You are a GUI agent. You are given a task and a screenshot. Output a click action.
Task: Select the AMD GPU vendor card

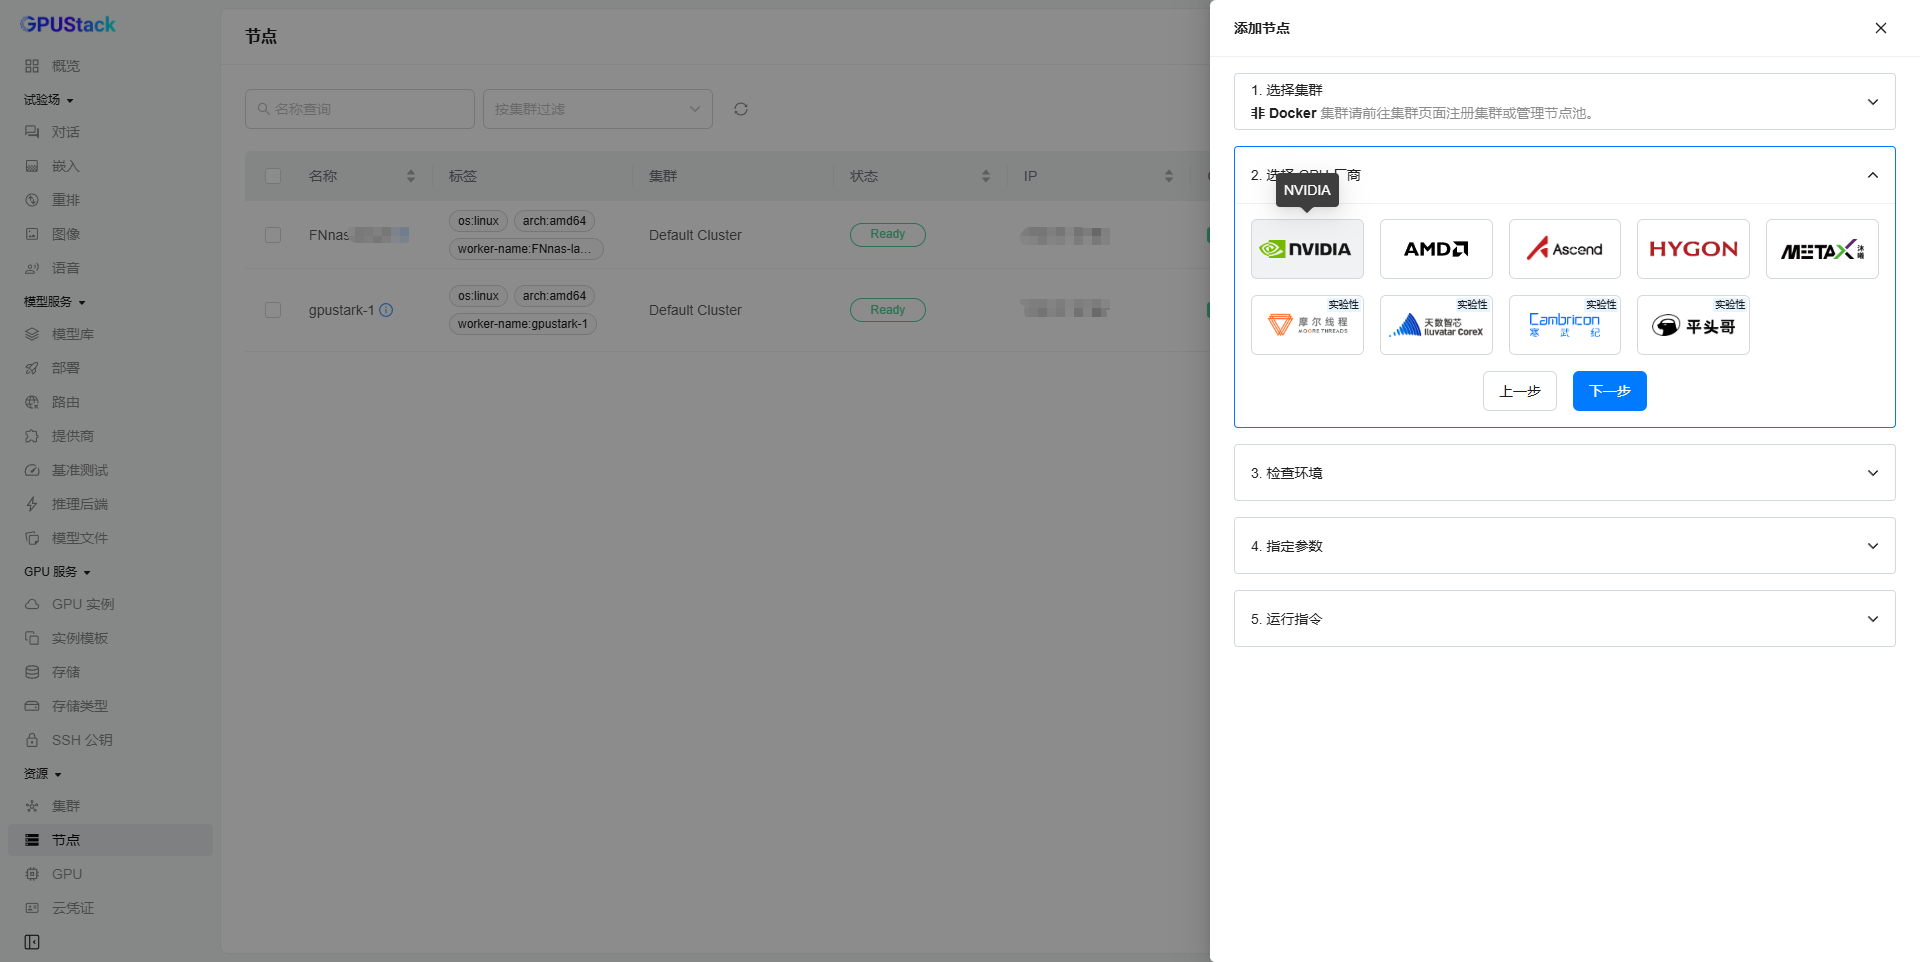pyautogui.click(x=1436, y=249)
